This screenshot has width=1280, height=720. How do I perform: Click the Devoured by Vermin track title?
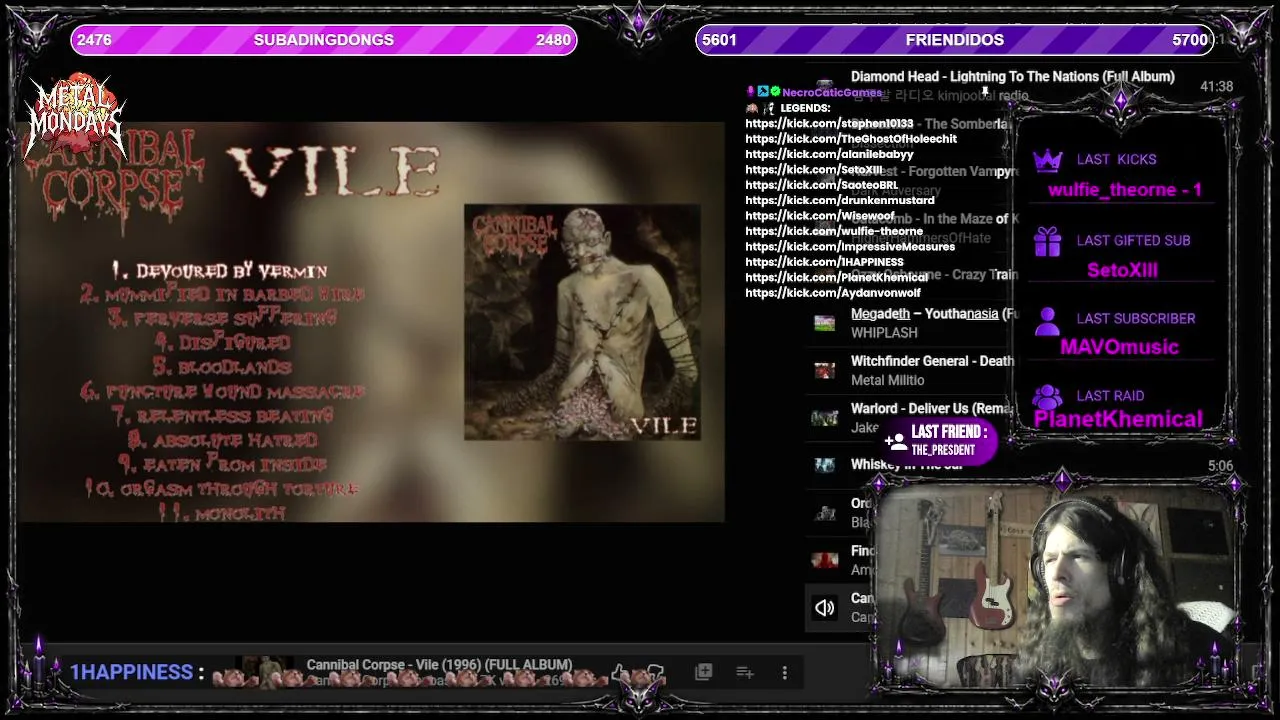220,271
